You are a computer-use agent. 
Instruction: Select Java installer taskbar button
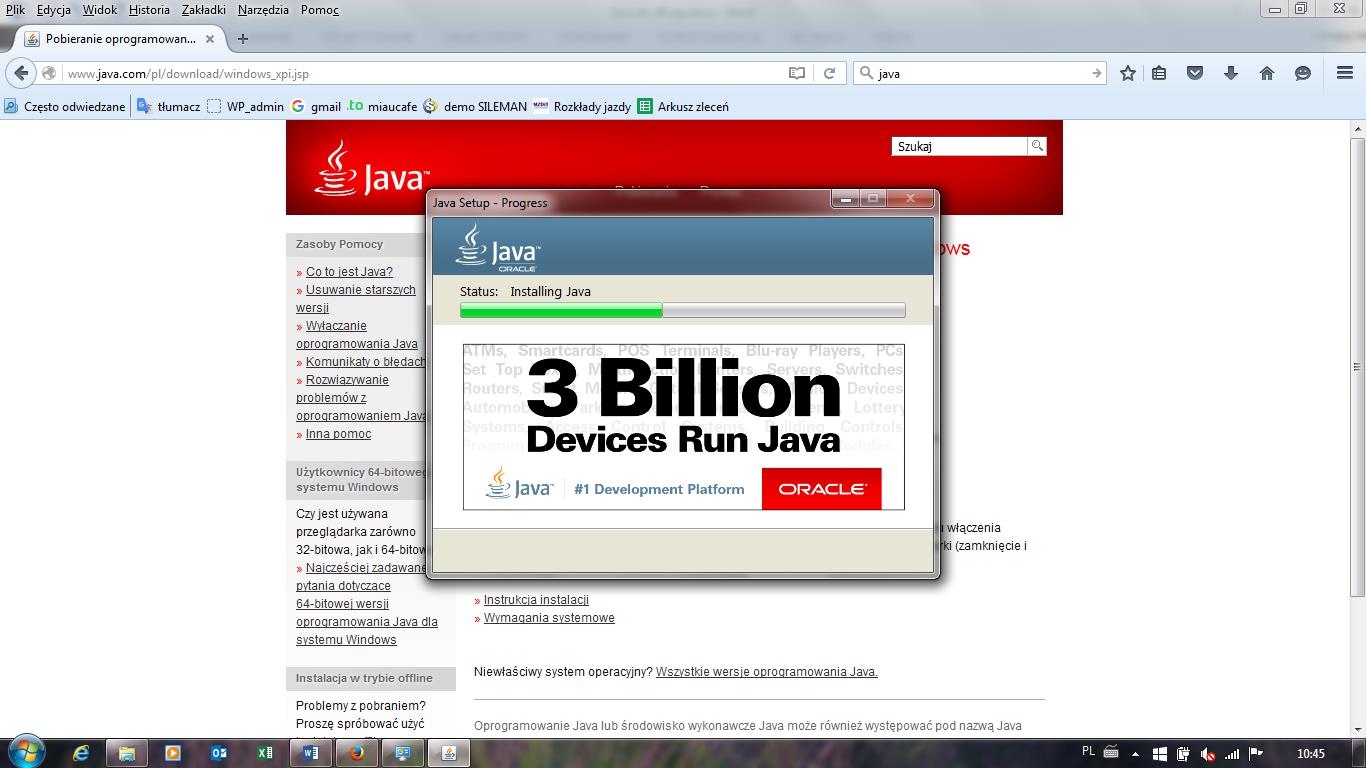tap(449, 753)
